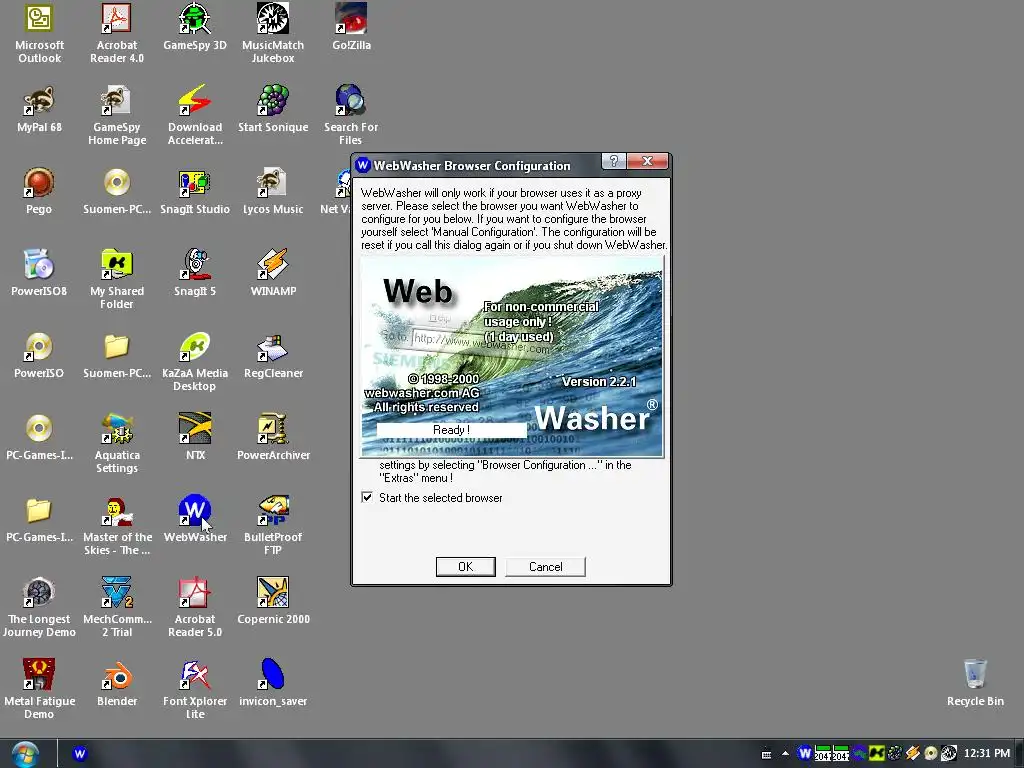The image size is (1024, 768).
Task: Click the MechCommander 2 Trial icon
Action: point(117,607)
